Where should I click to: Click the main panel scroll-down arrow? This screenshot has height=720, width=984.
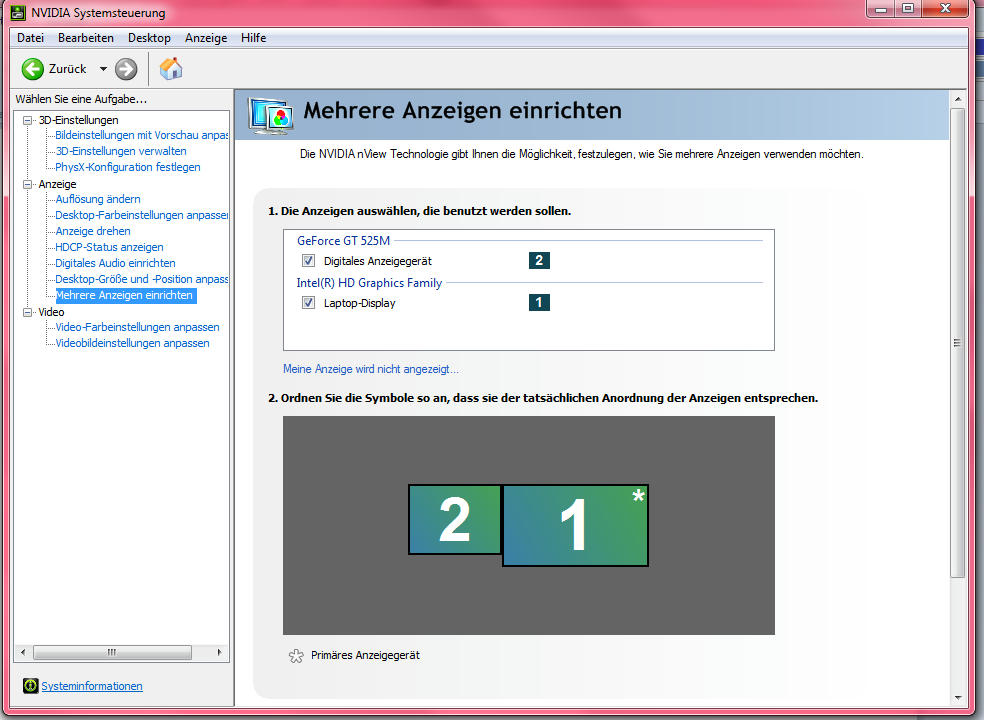[x=958, y=697]
